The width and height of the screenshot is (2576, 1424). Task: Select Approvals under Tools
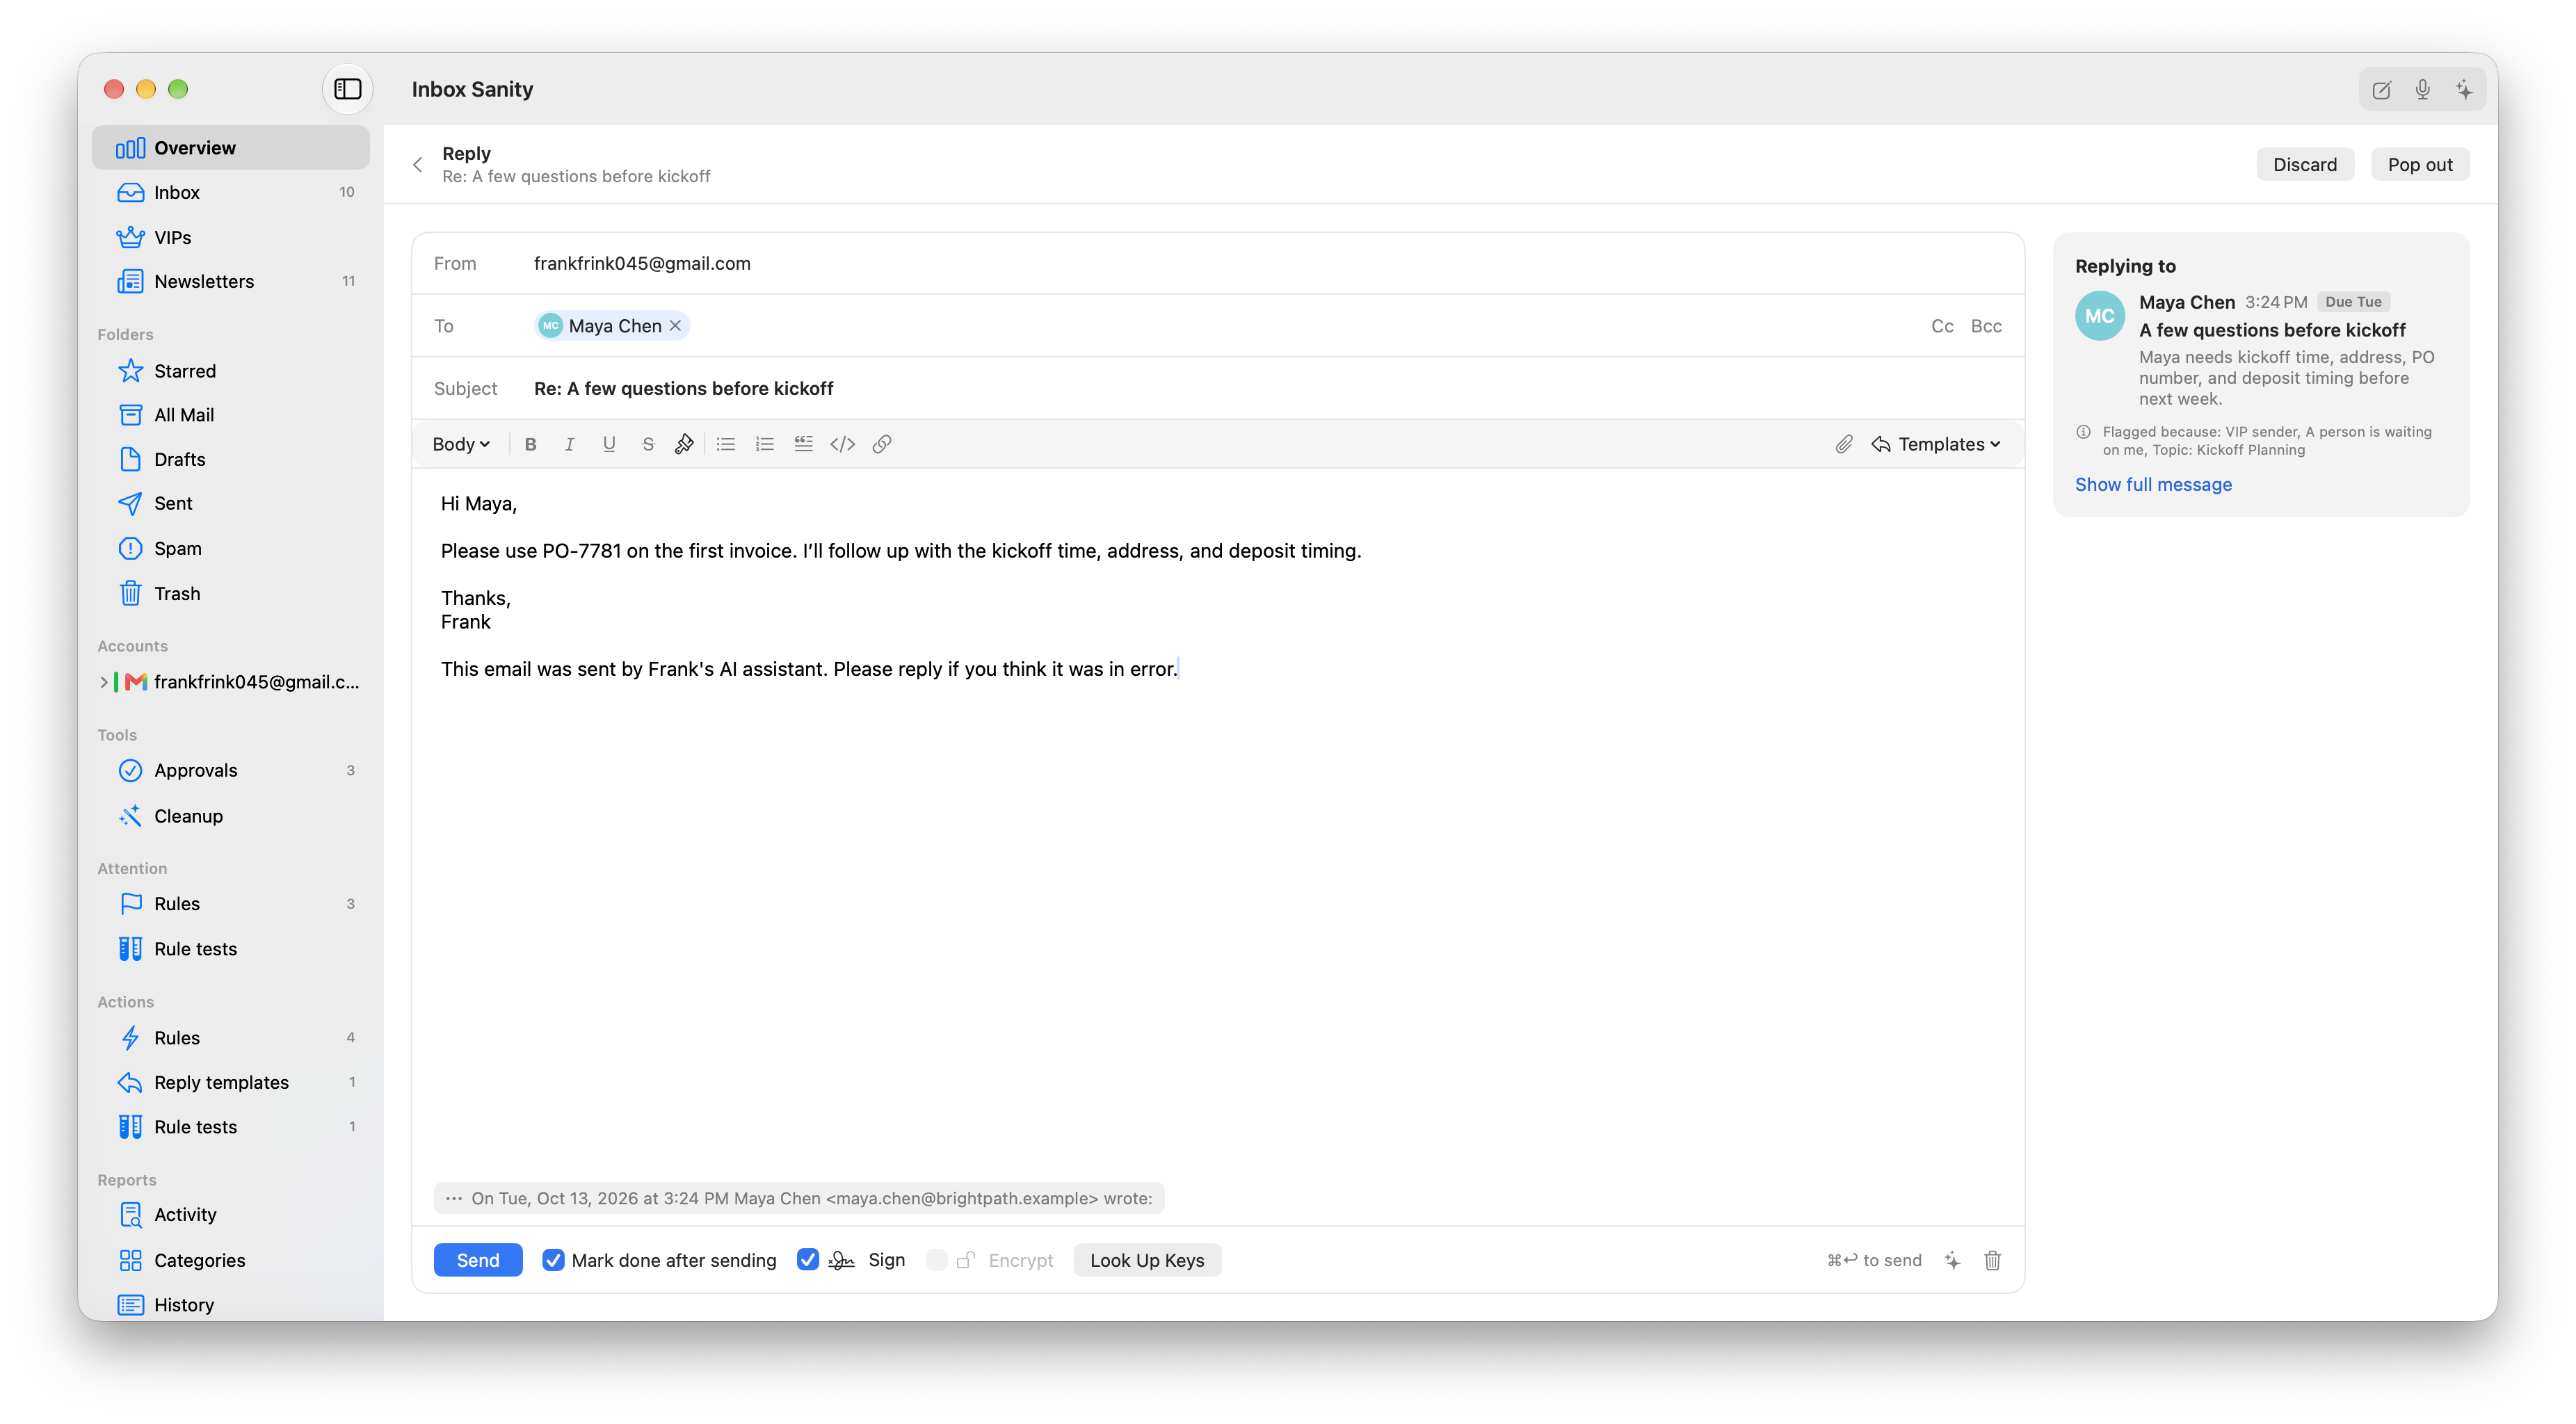(231, 770)
